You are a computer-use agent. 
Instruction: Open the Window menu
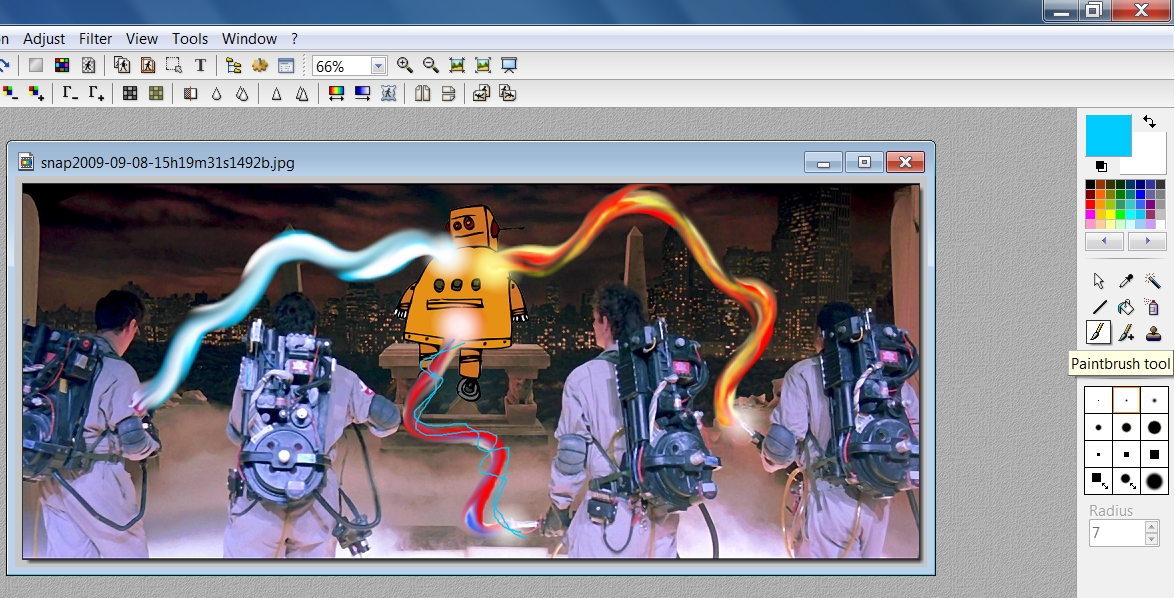pyautogui.click(x=249, y=38)
